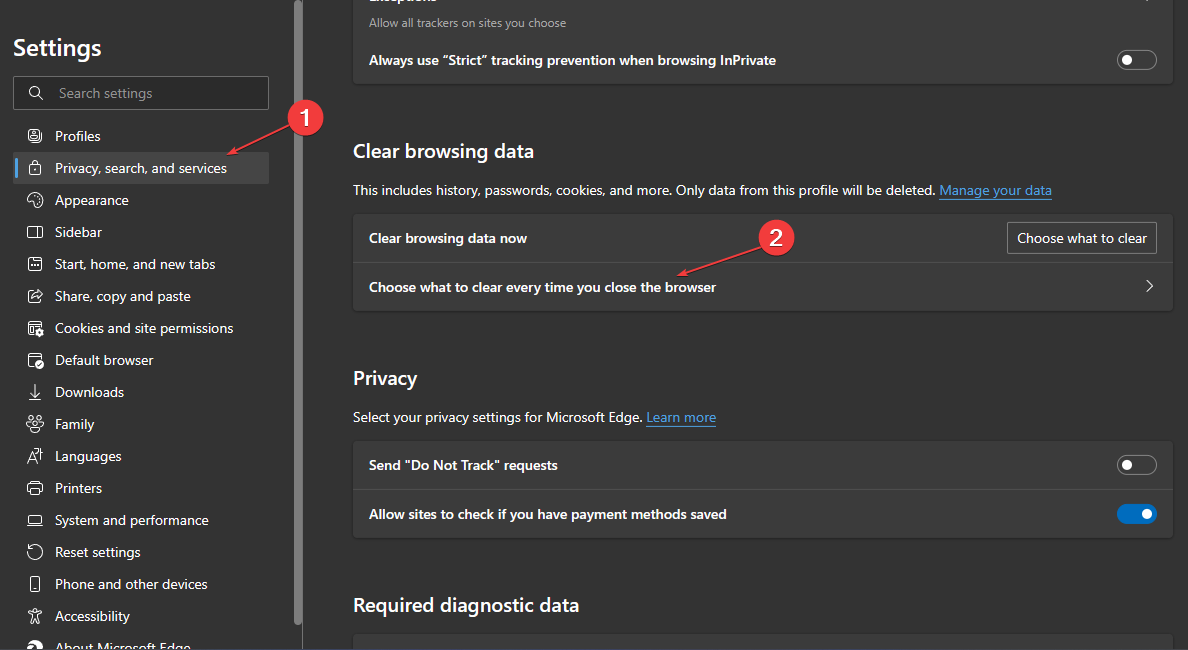1188x650 pixels.
Task: Click the Appearance palette icon
Action: coord(35,200)
